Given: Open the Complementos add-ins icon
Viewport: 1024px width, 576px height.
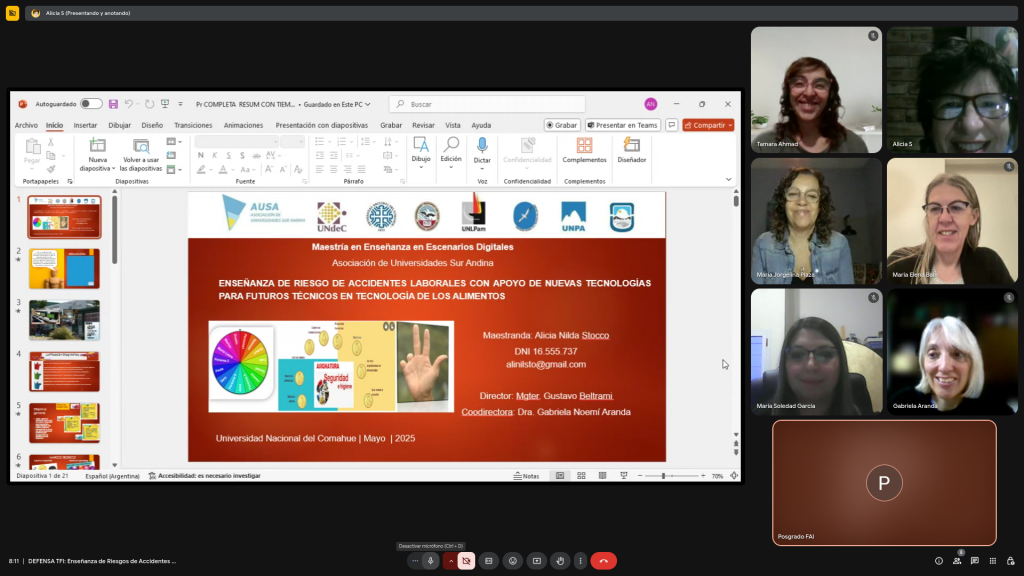Looking at the screenshot, I should pos(584,145).
